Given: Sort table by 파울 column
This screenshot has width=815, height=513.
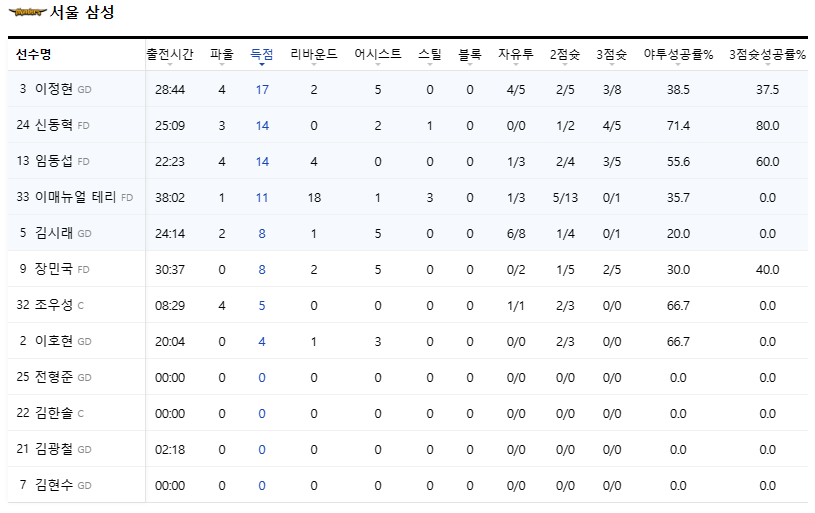Looking at the screenshot, I should pos(222,54).
